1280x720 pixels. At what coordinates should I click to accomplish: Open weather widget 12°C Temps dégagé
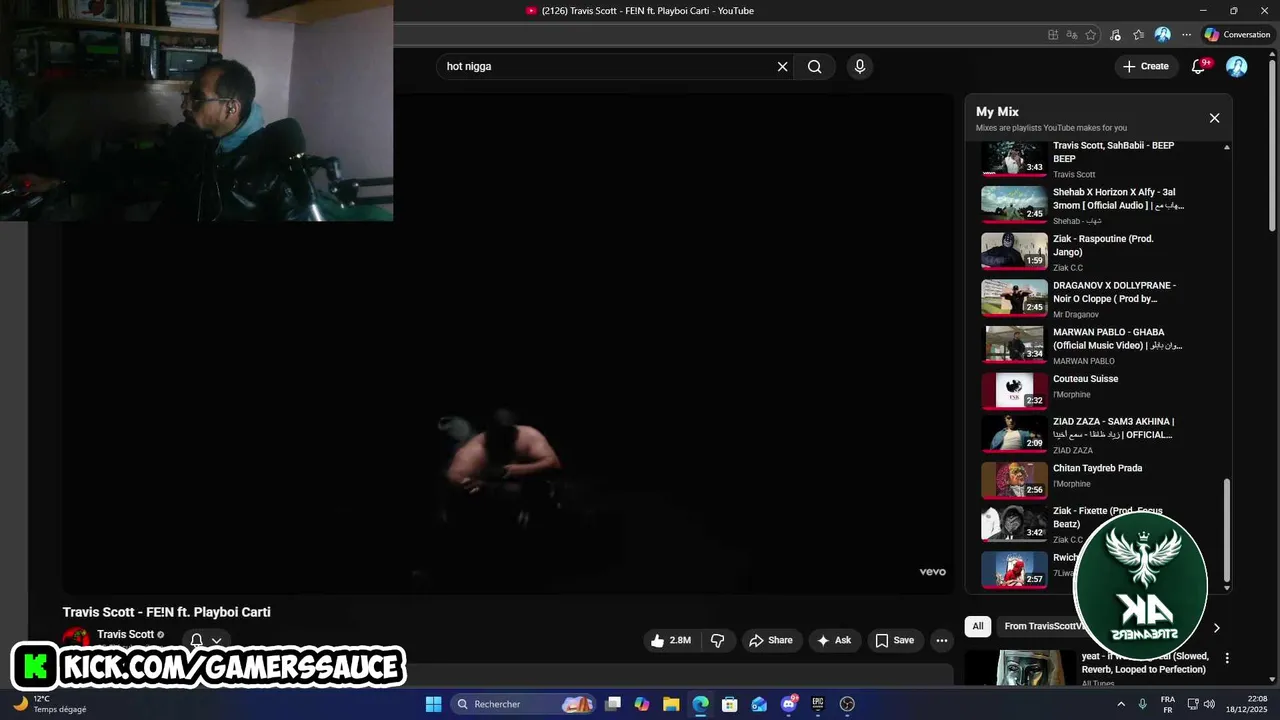50,704
